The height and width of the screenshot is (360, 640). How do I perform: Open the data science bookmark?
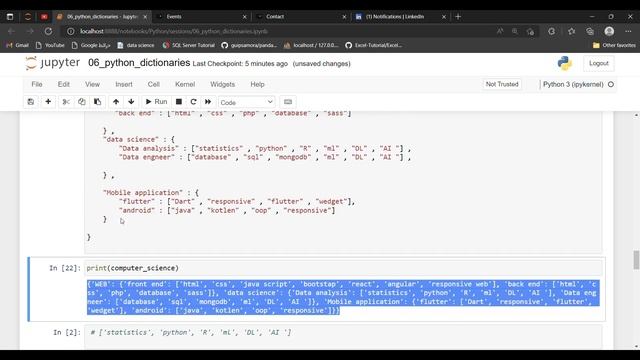(x=136, y=45)
